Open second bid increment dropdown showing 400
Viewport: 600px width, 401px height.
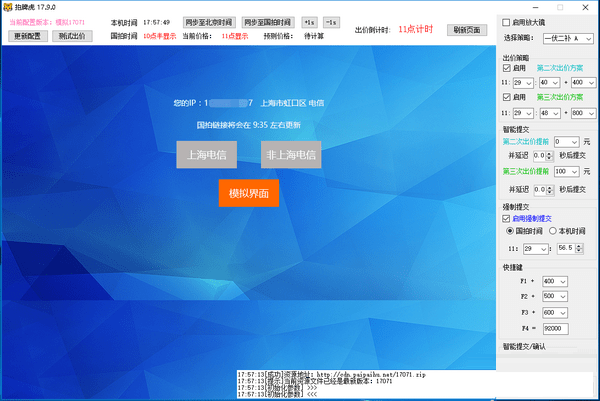coord(583,83)
